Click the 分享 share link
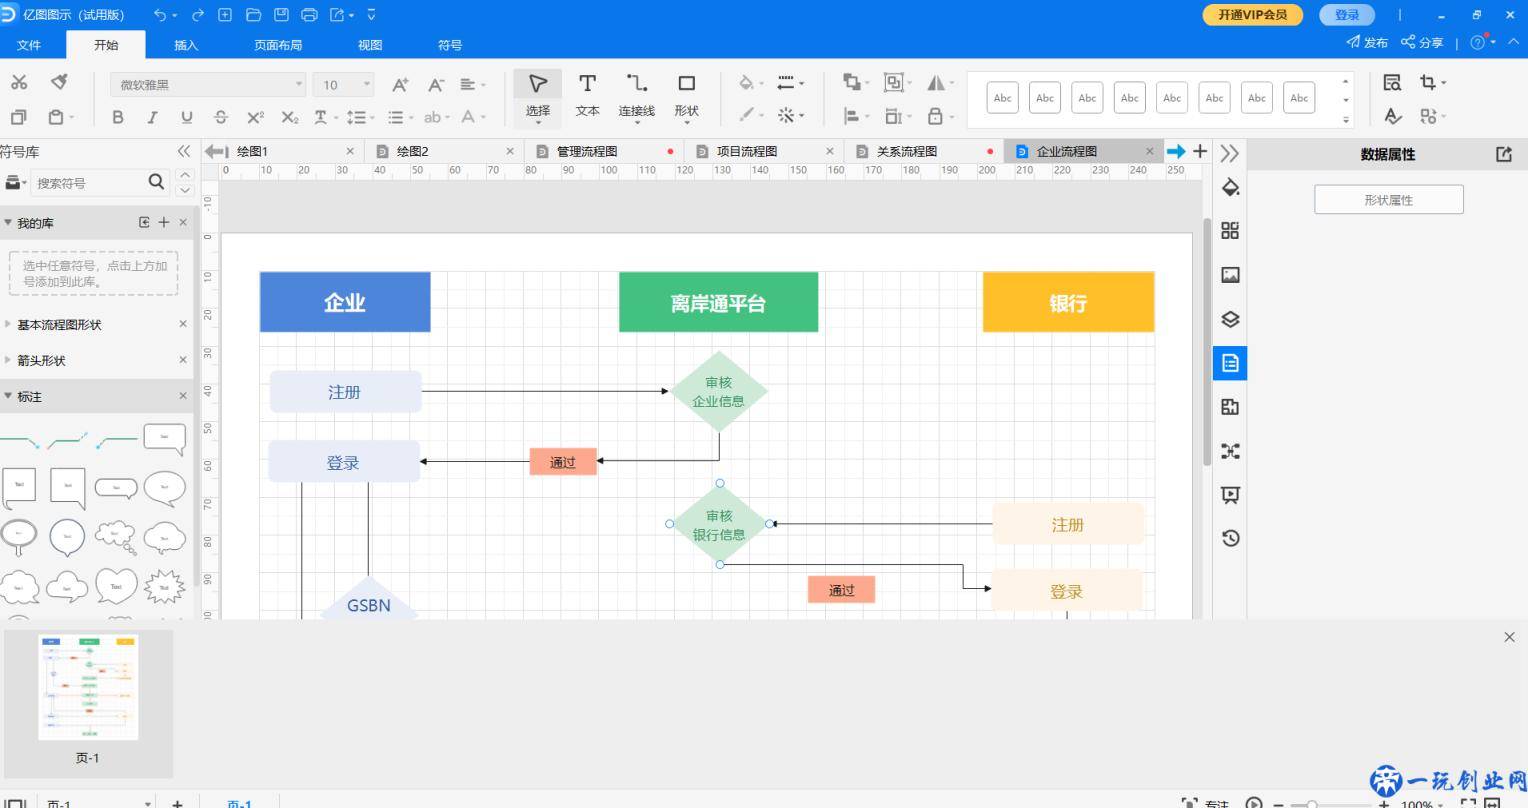Viewport: 1528px width, 808px height. [x=1422, y=43]
